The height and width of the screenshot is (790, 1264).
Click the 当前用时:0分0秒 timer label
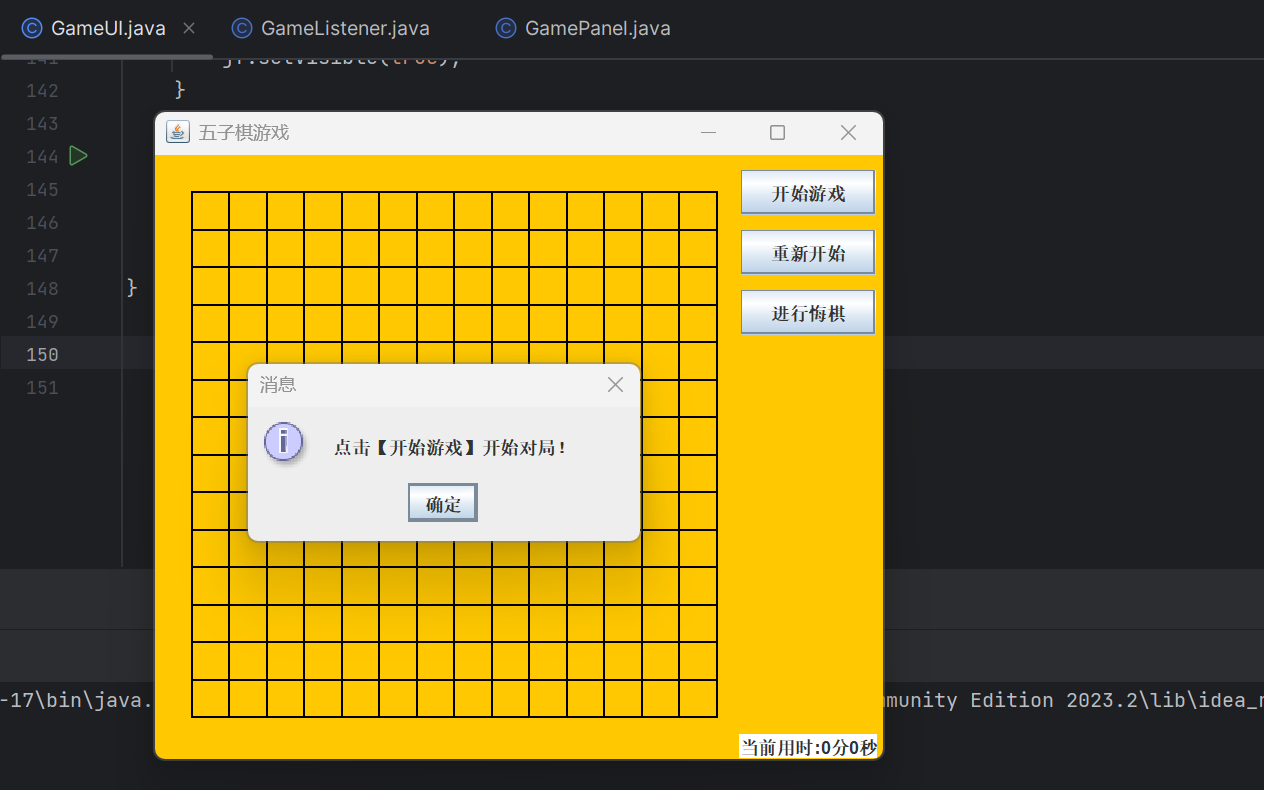coord(808,747)
